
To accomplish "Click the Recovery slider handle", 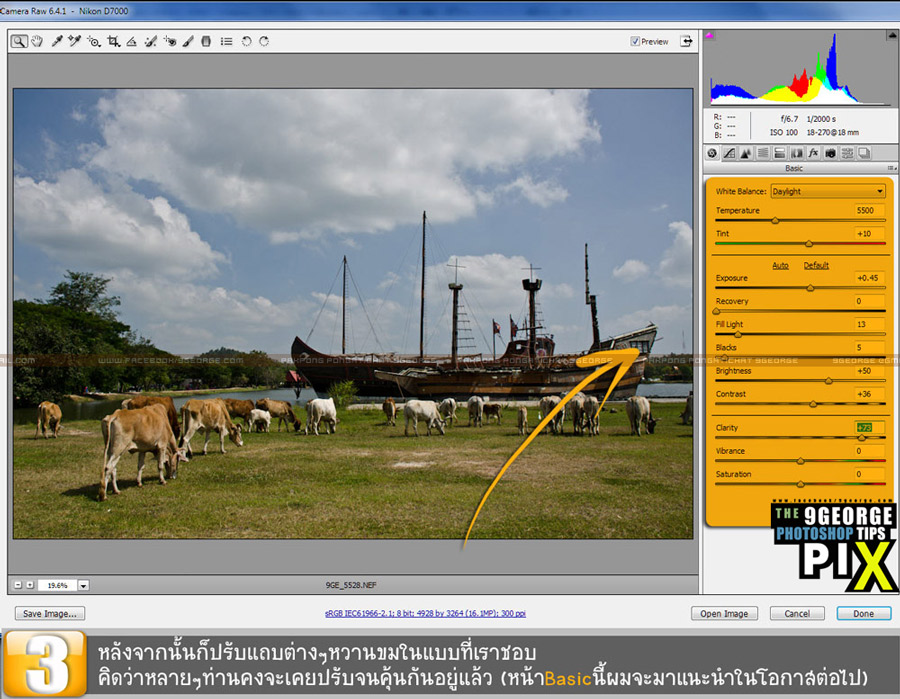I will (716, 311).
